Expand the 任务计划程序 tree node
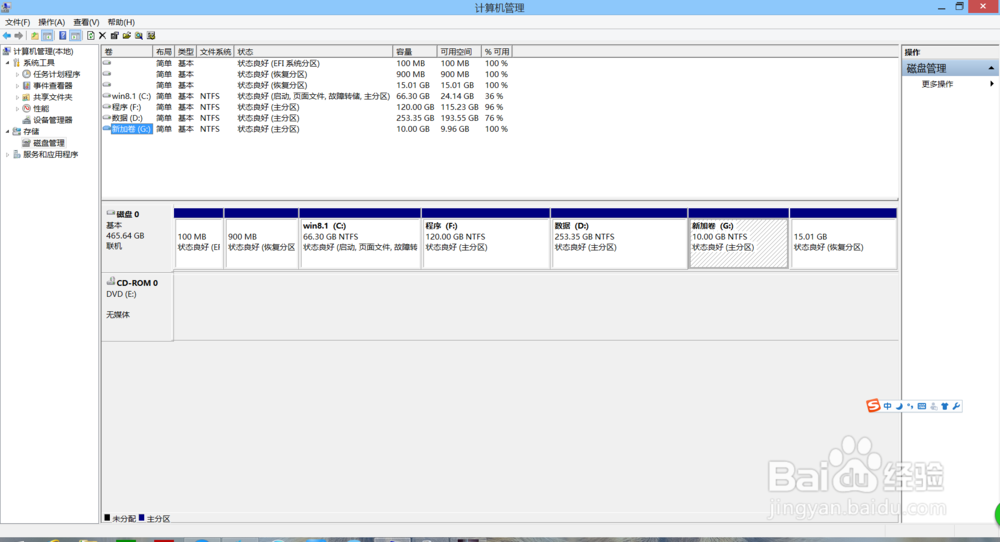The width and height of the screenshot is (1000, 542). click(17, 74)
